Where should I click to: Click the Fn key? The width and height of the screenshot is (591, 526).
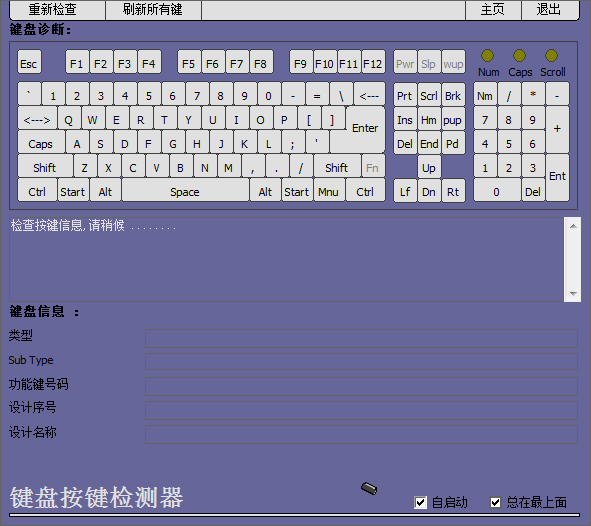(373, 166)
